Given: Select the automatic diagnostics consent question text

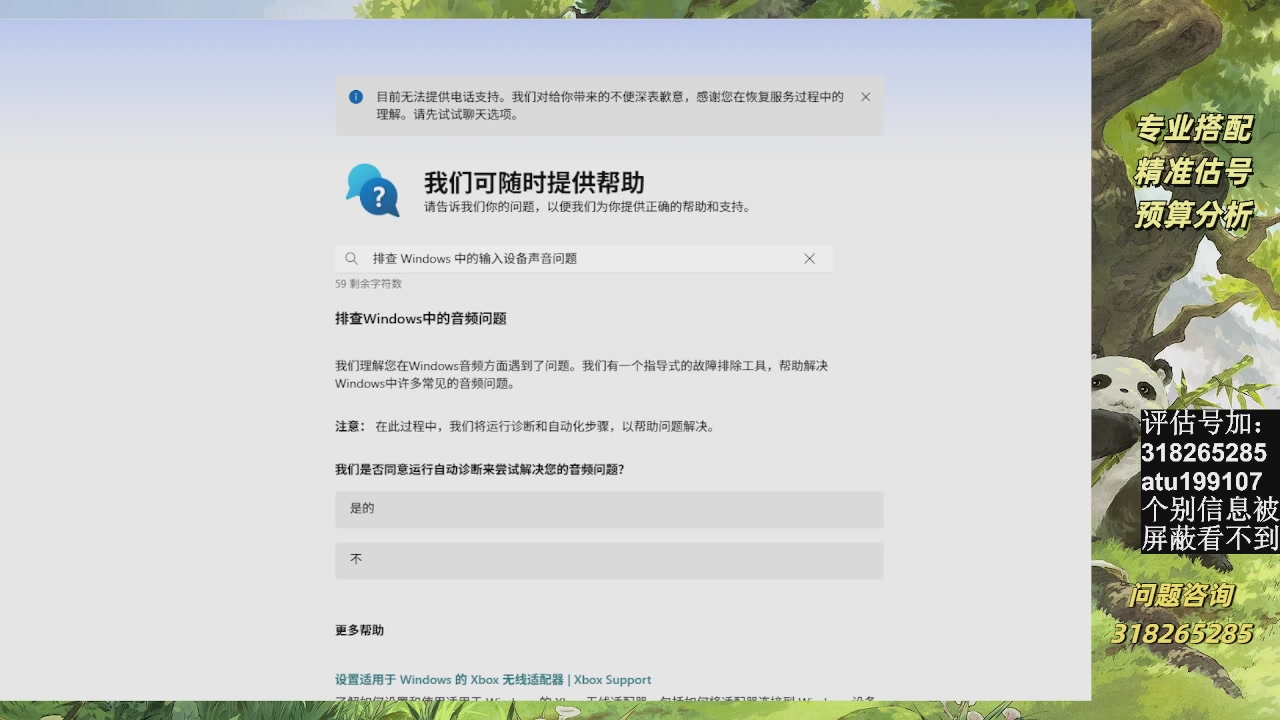Looking at the screenshot, I should tap(479, 469).
